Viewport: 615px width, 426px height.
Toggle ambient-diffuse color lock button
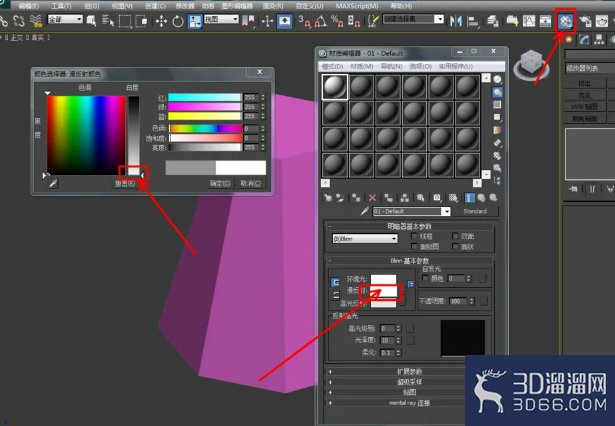[x=335, y=282]
